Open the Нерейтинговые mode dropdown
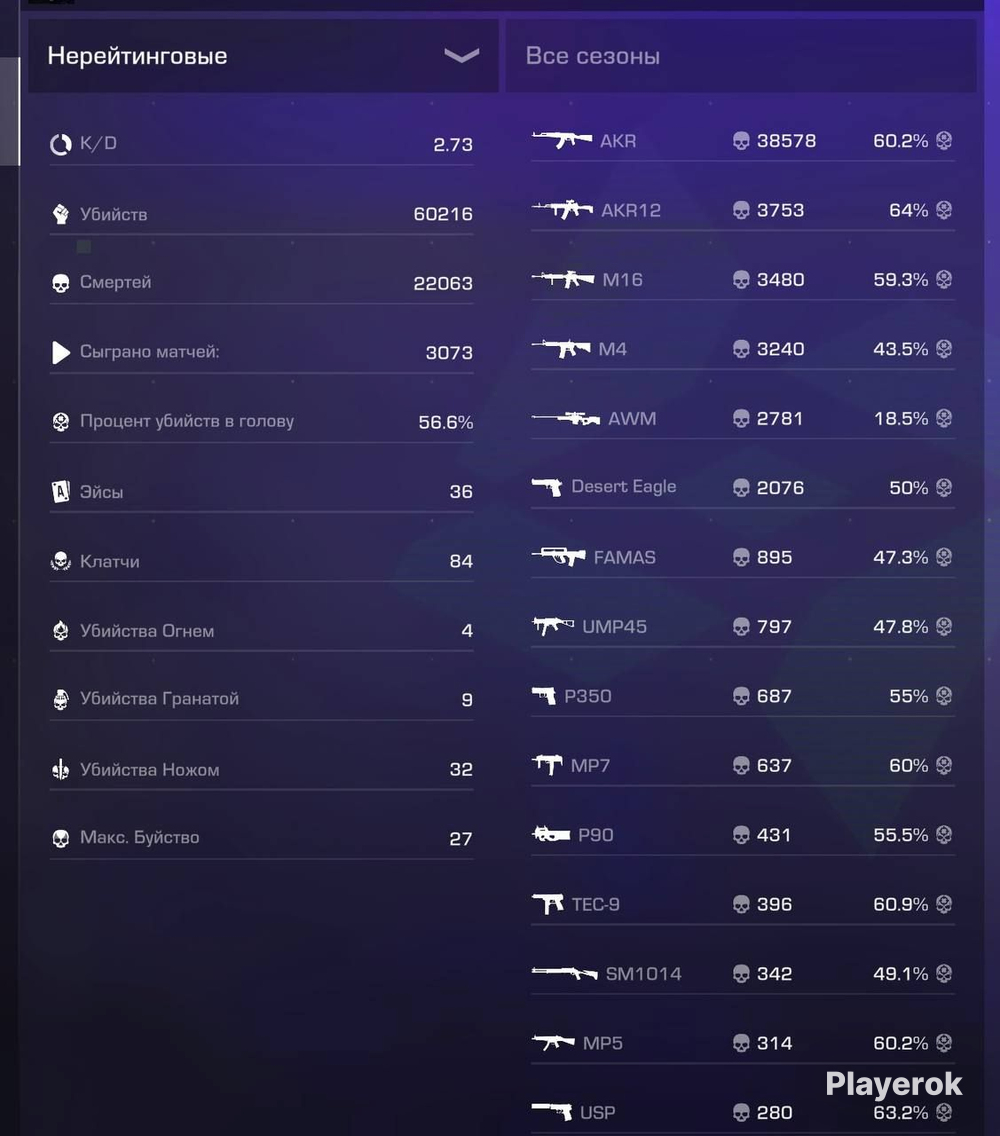This screenshot has width=1000, height=1136. (x=263, y=56)
